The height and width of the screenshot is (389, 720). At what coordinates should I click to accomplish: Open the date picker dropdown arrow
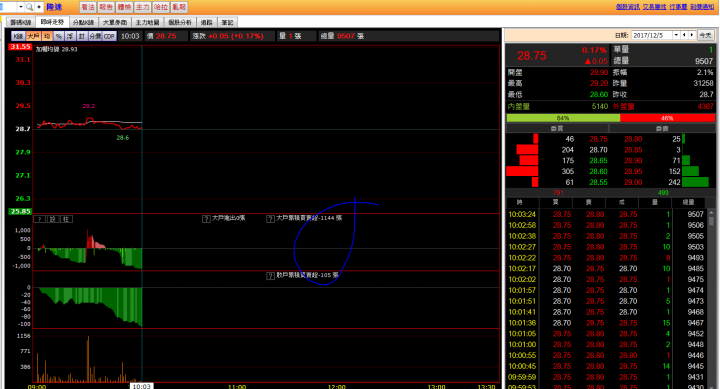click(x=676, y=35)
